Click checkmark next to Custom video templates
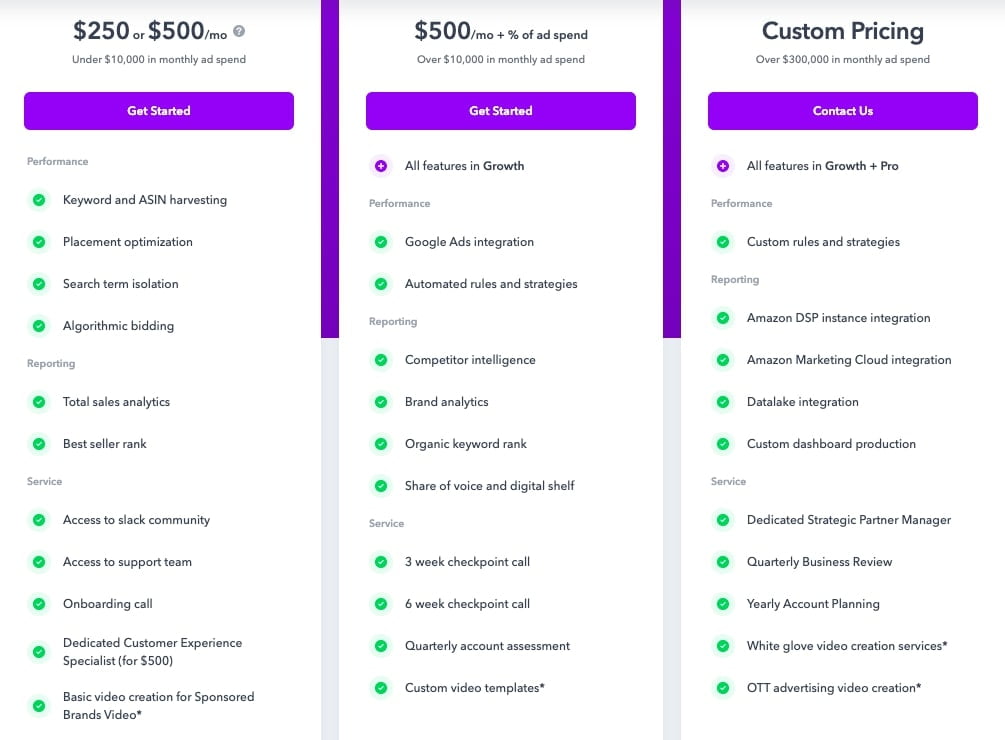Viewport: 1005px width, 740px height. pos(381,688)
